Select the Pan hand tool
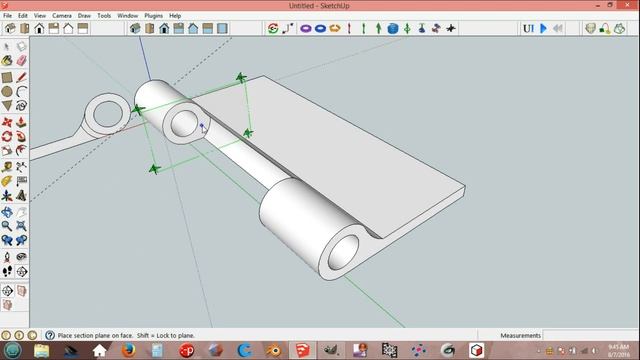 click(21, 212)
